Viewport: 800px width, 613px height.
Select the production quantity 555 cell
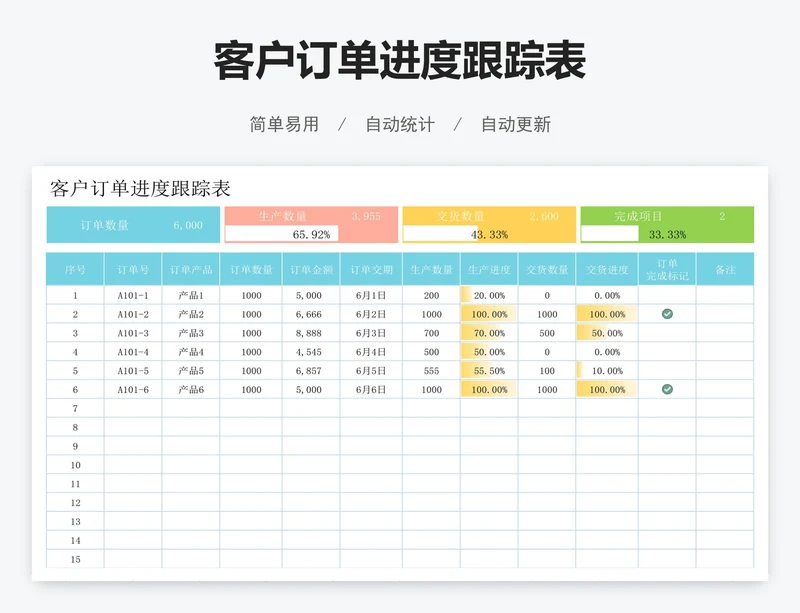tap(431, 371)
